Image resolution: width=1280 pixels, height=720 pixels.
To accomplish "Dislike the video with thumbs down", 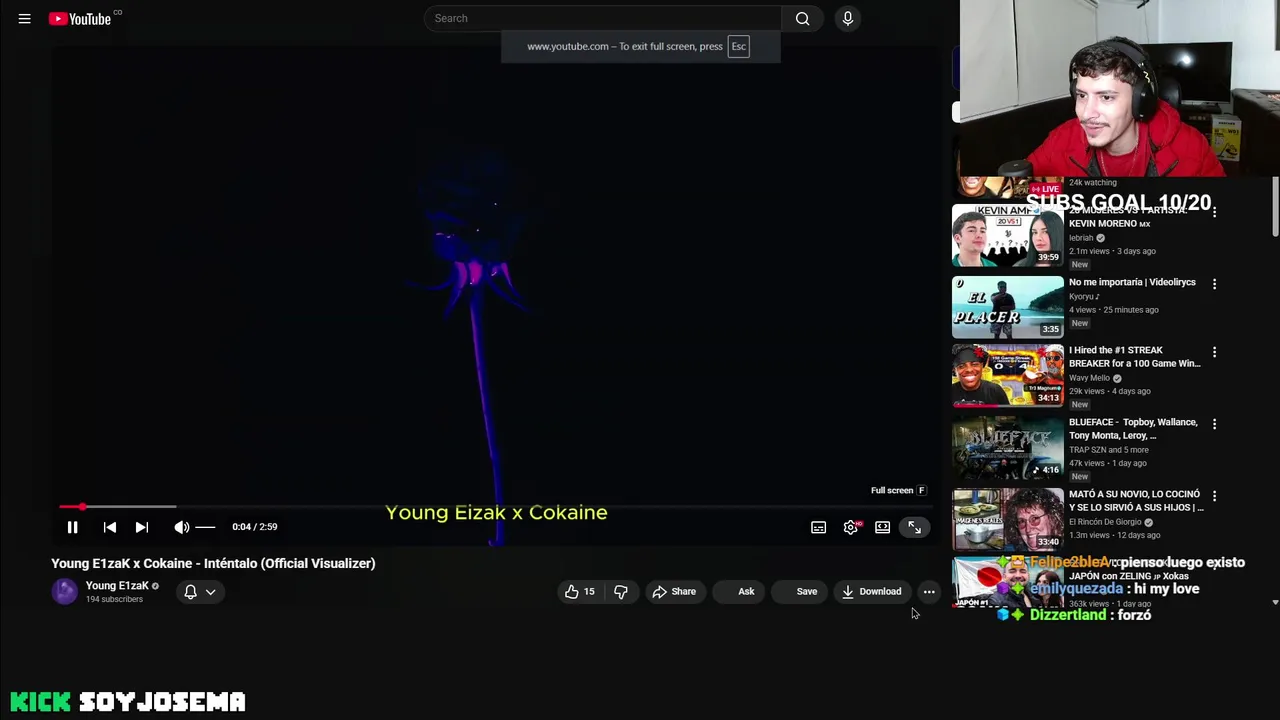I will 620,591.
